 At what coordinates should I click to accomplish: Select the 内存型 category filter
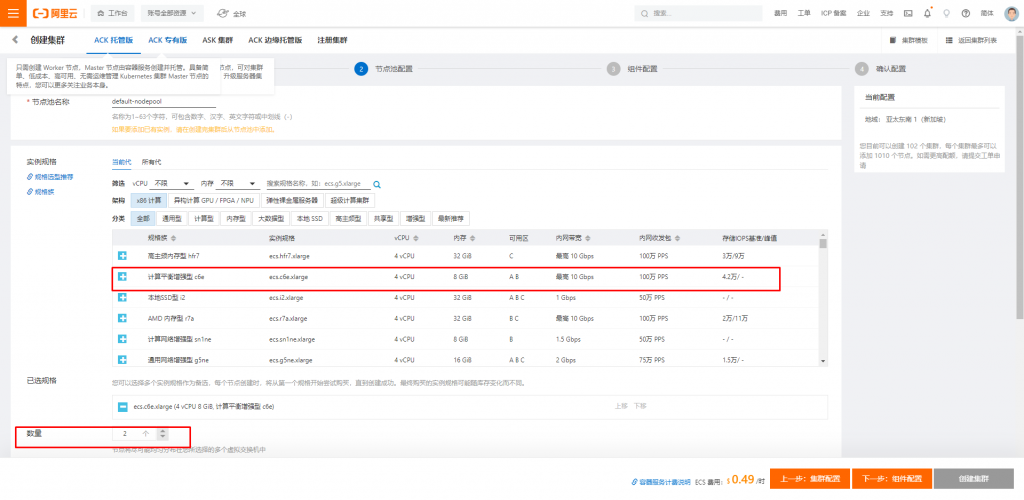(x=234, y=218)
